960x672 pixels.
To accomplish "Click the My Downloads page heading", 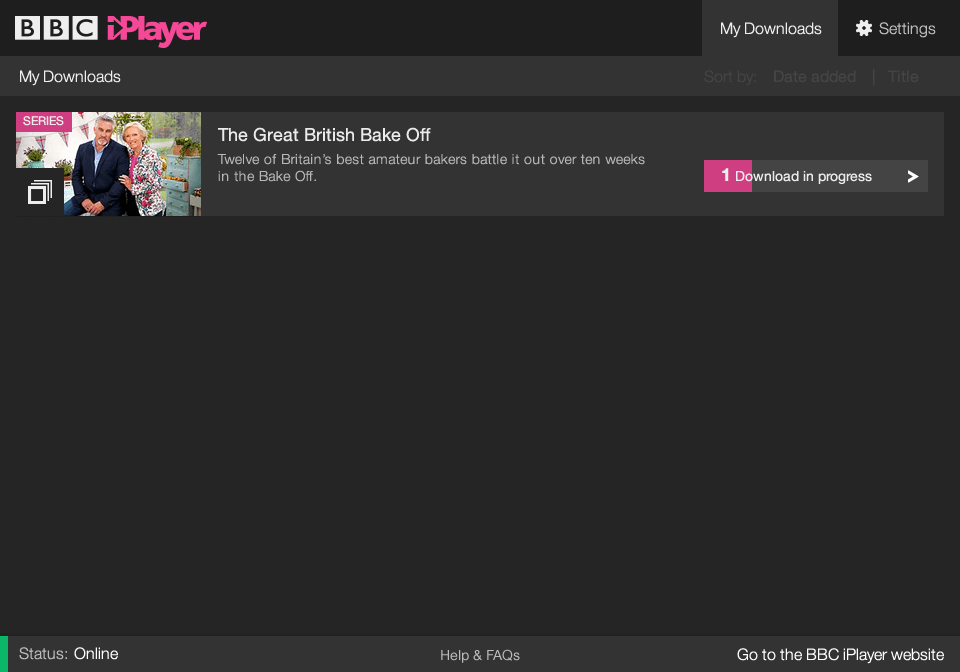I will (70, 77).
